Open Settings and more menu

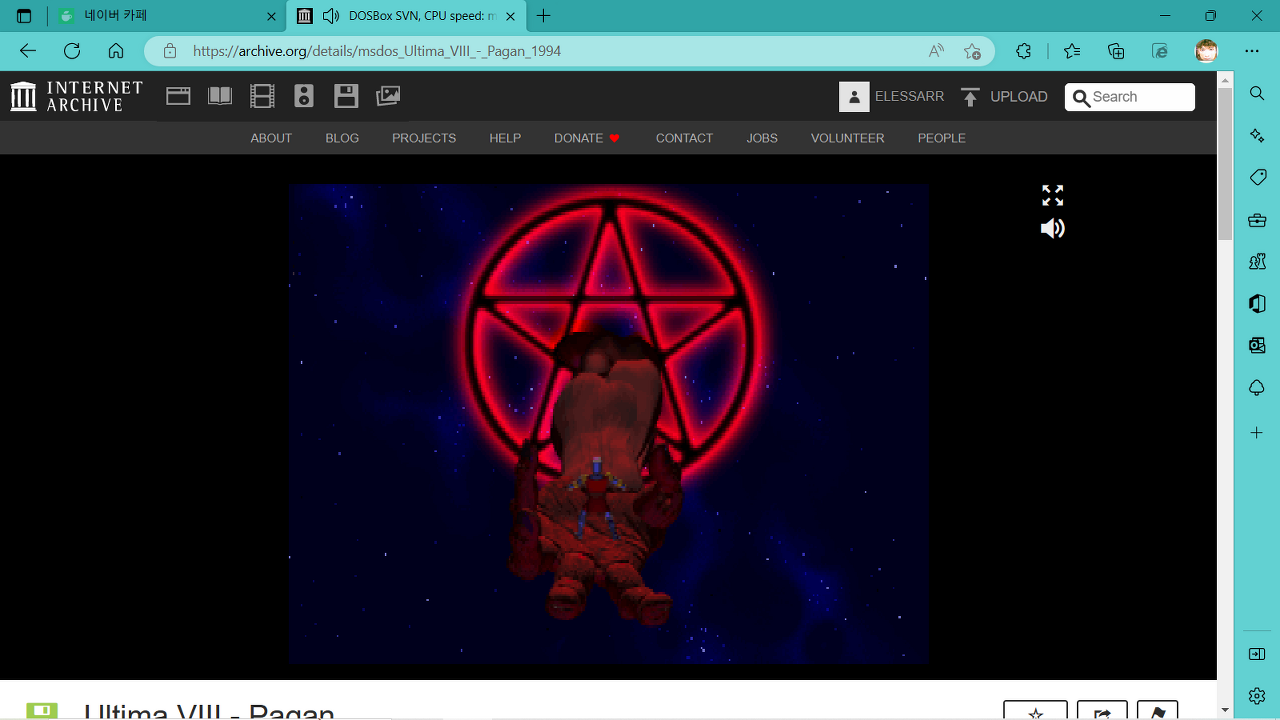click(x=1252, y=51)
